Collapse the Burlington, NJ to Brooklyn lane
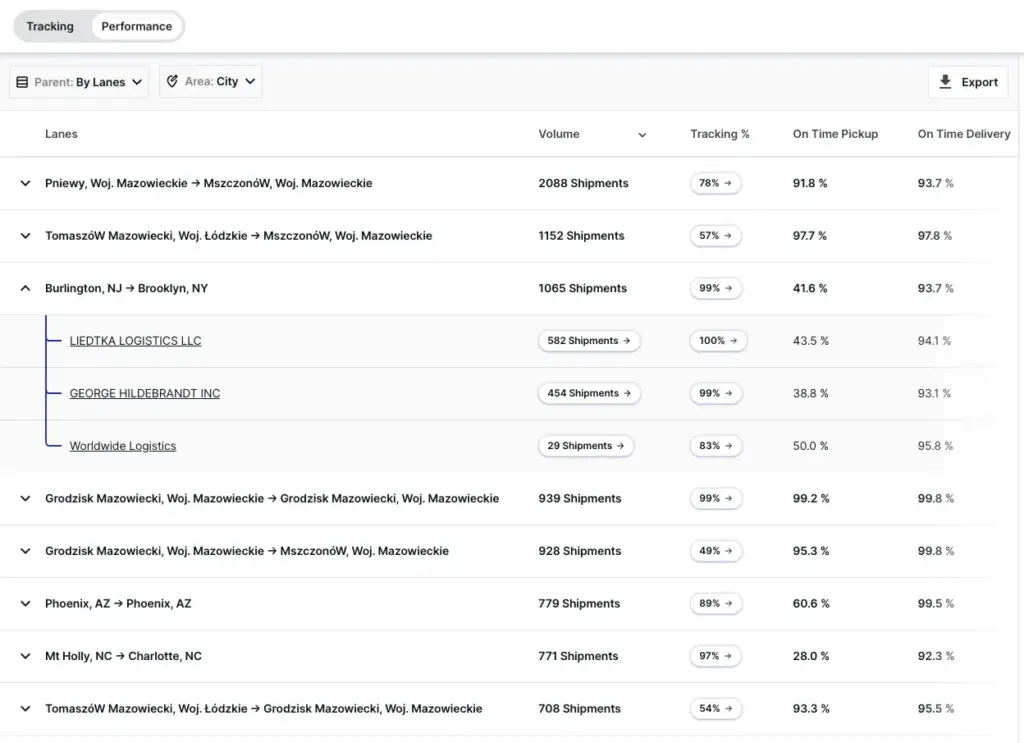 pos(25,289)
